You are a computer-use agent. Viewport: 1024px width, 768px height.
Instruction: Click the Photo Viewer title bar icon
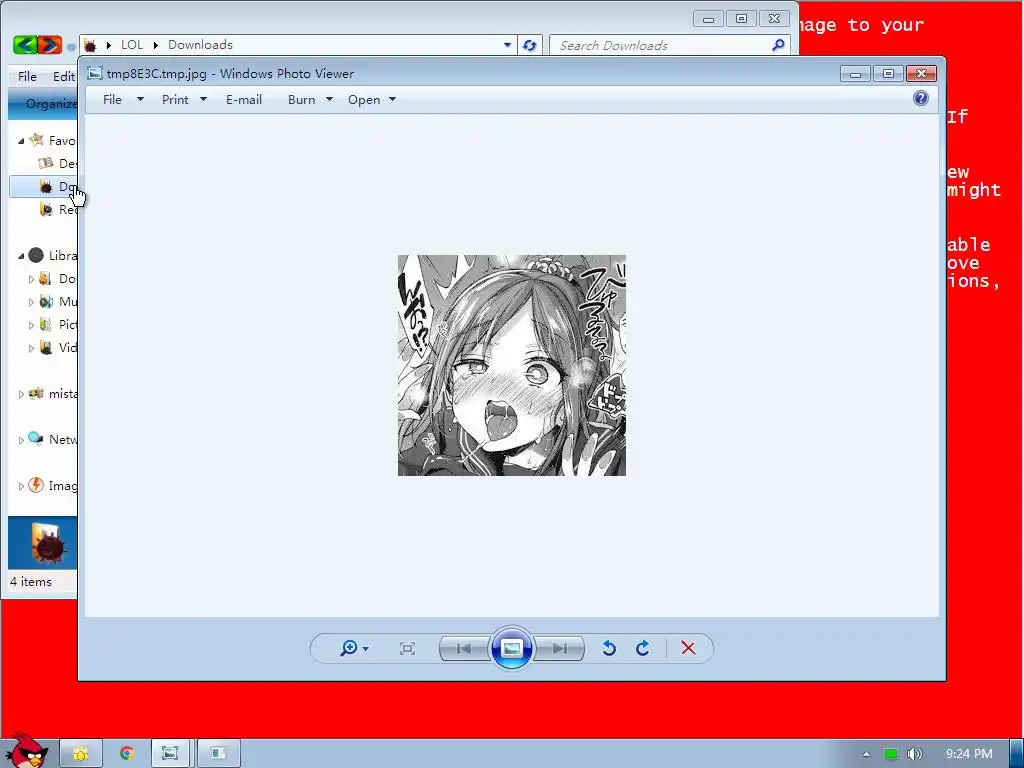95,73
